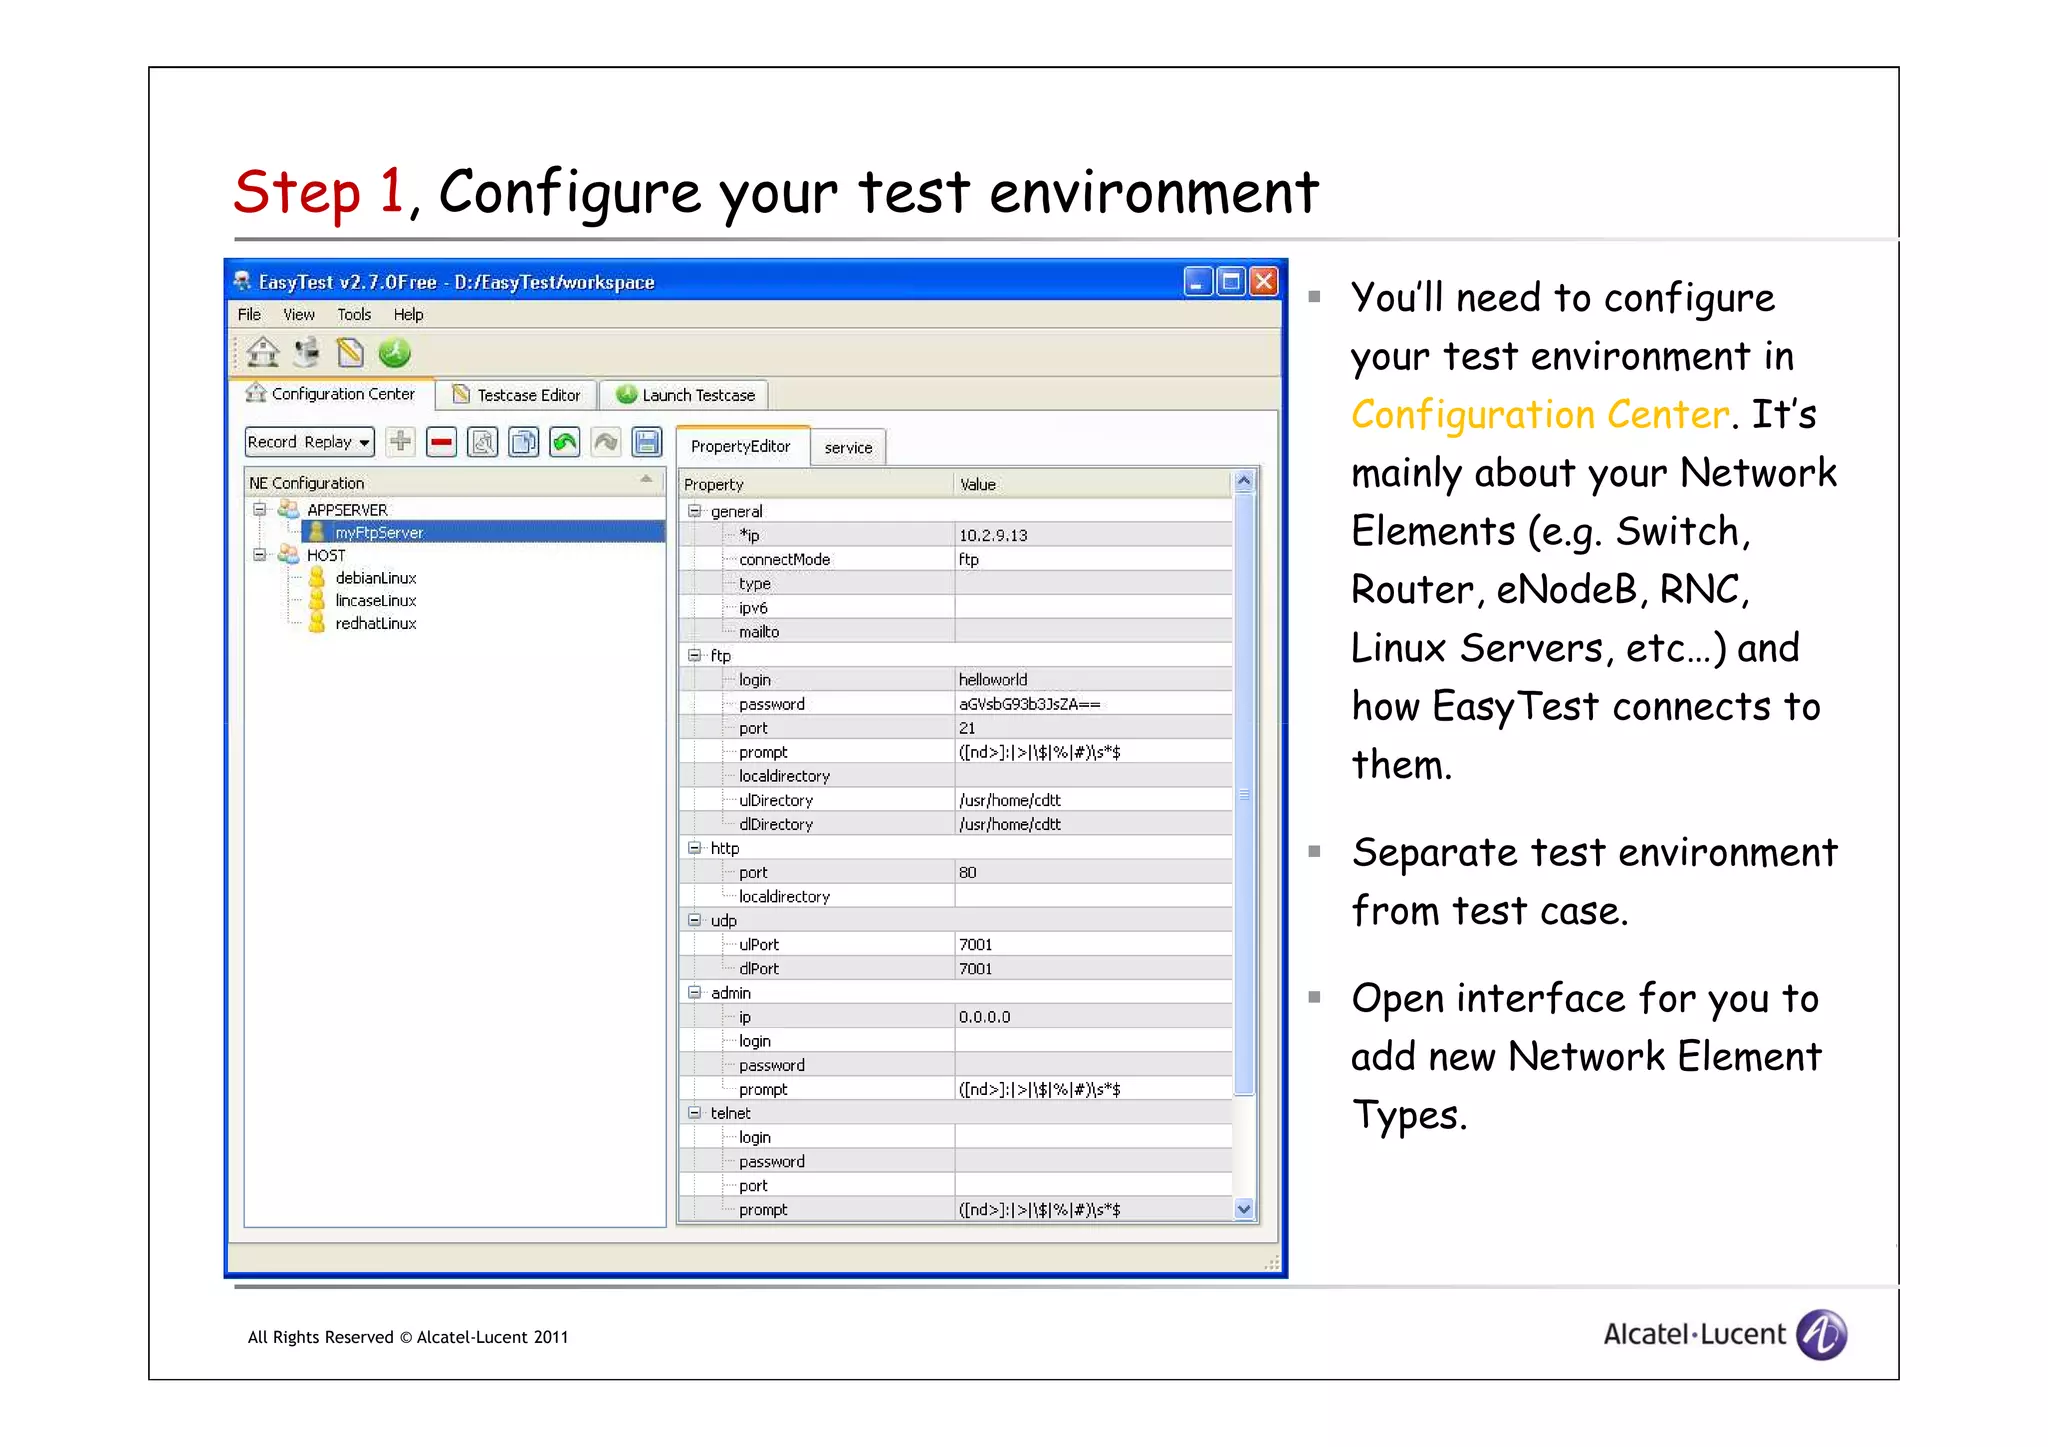
Task: Click the property list scroll up arrow
Action: (x=1244, y=481)
